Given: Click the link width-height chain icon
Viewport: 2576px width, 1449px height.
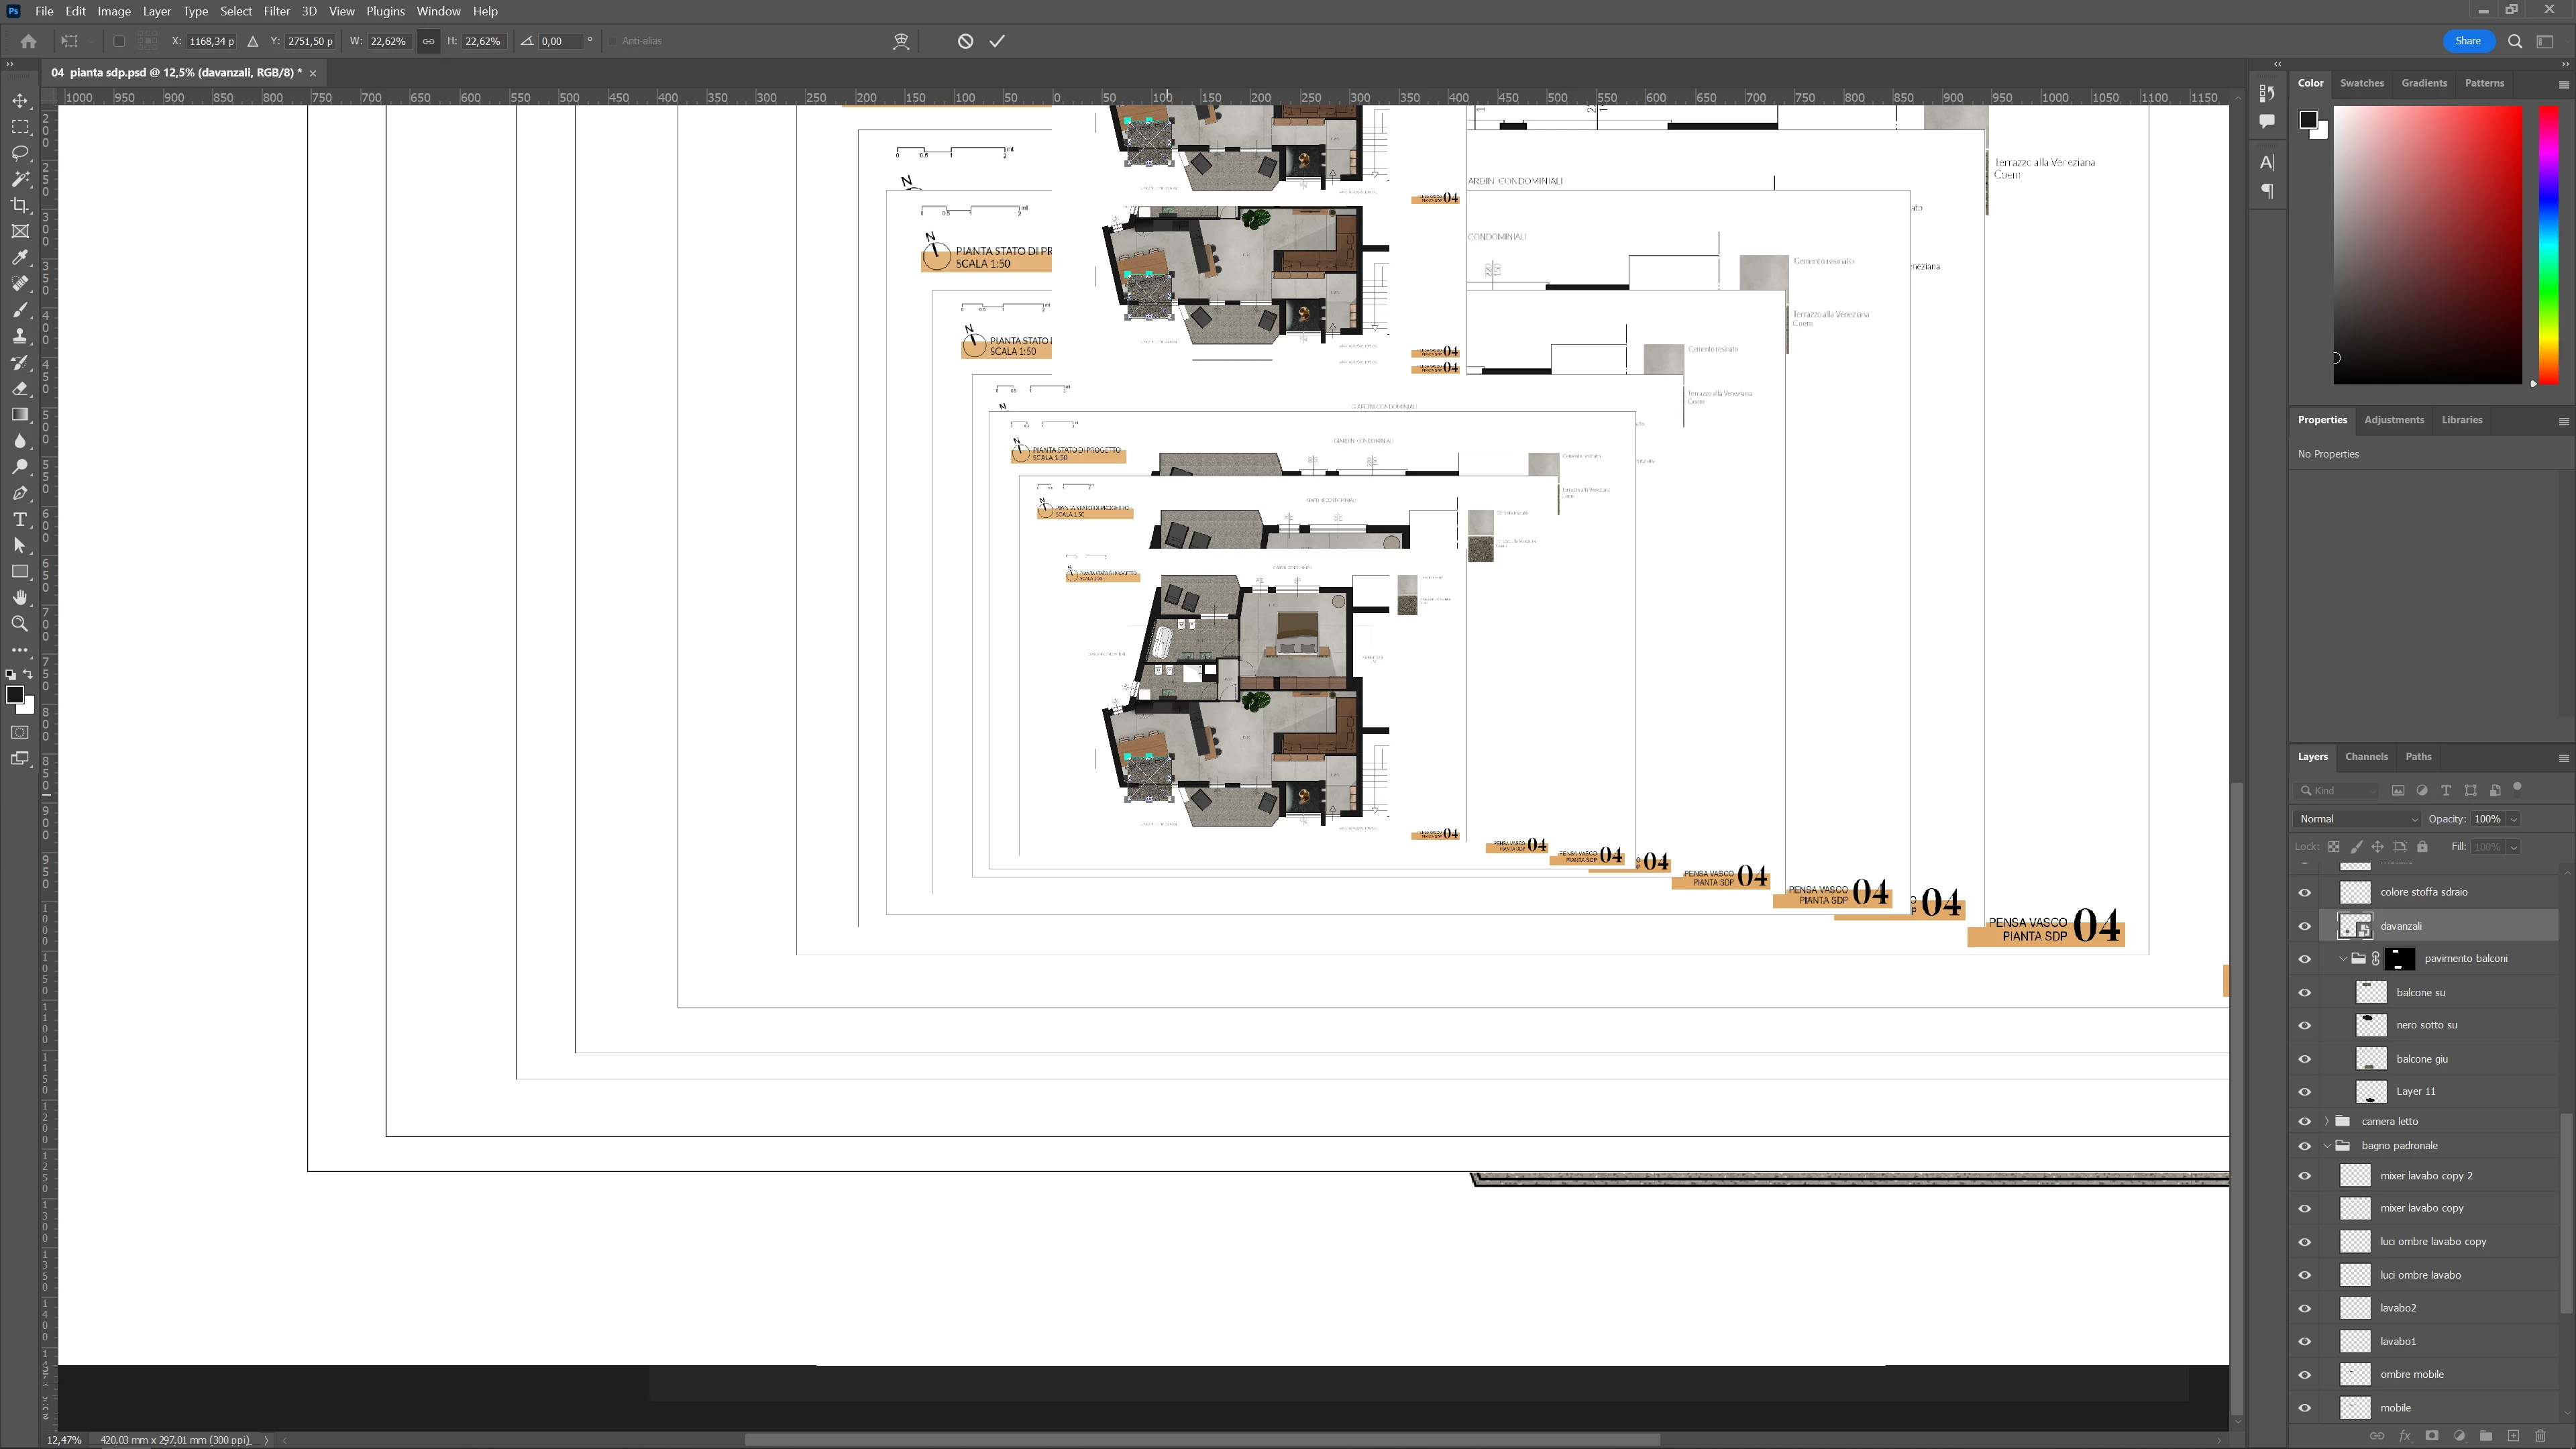Looking at the screenshot, I should [428, 41].
